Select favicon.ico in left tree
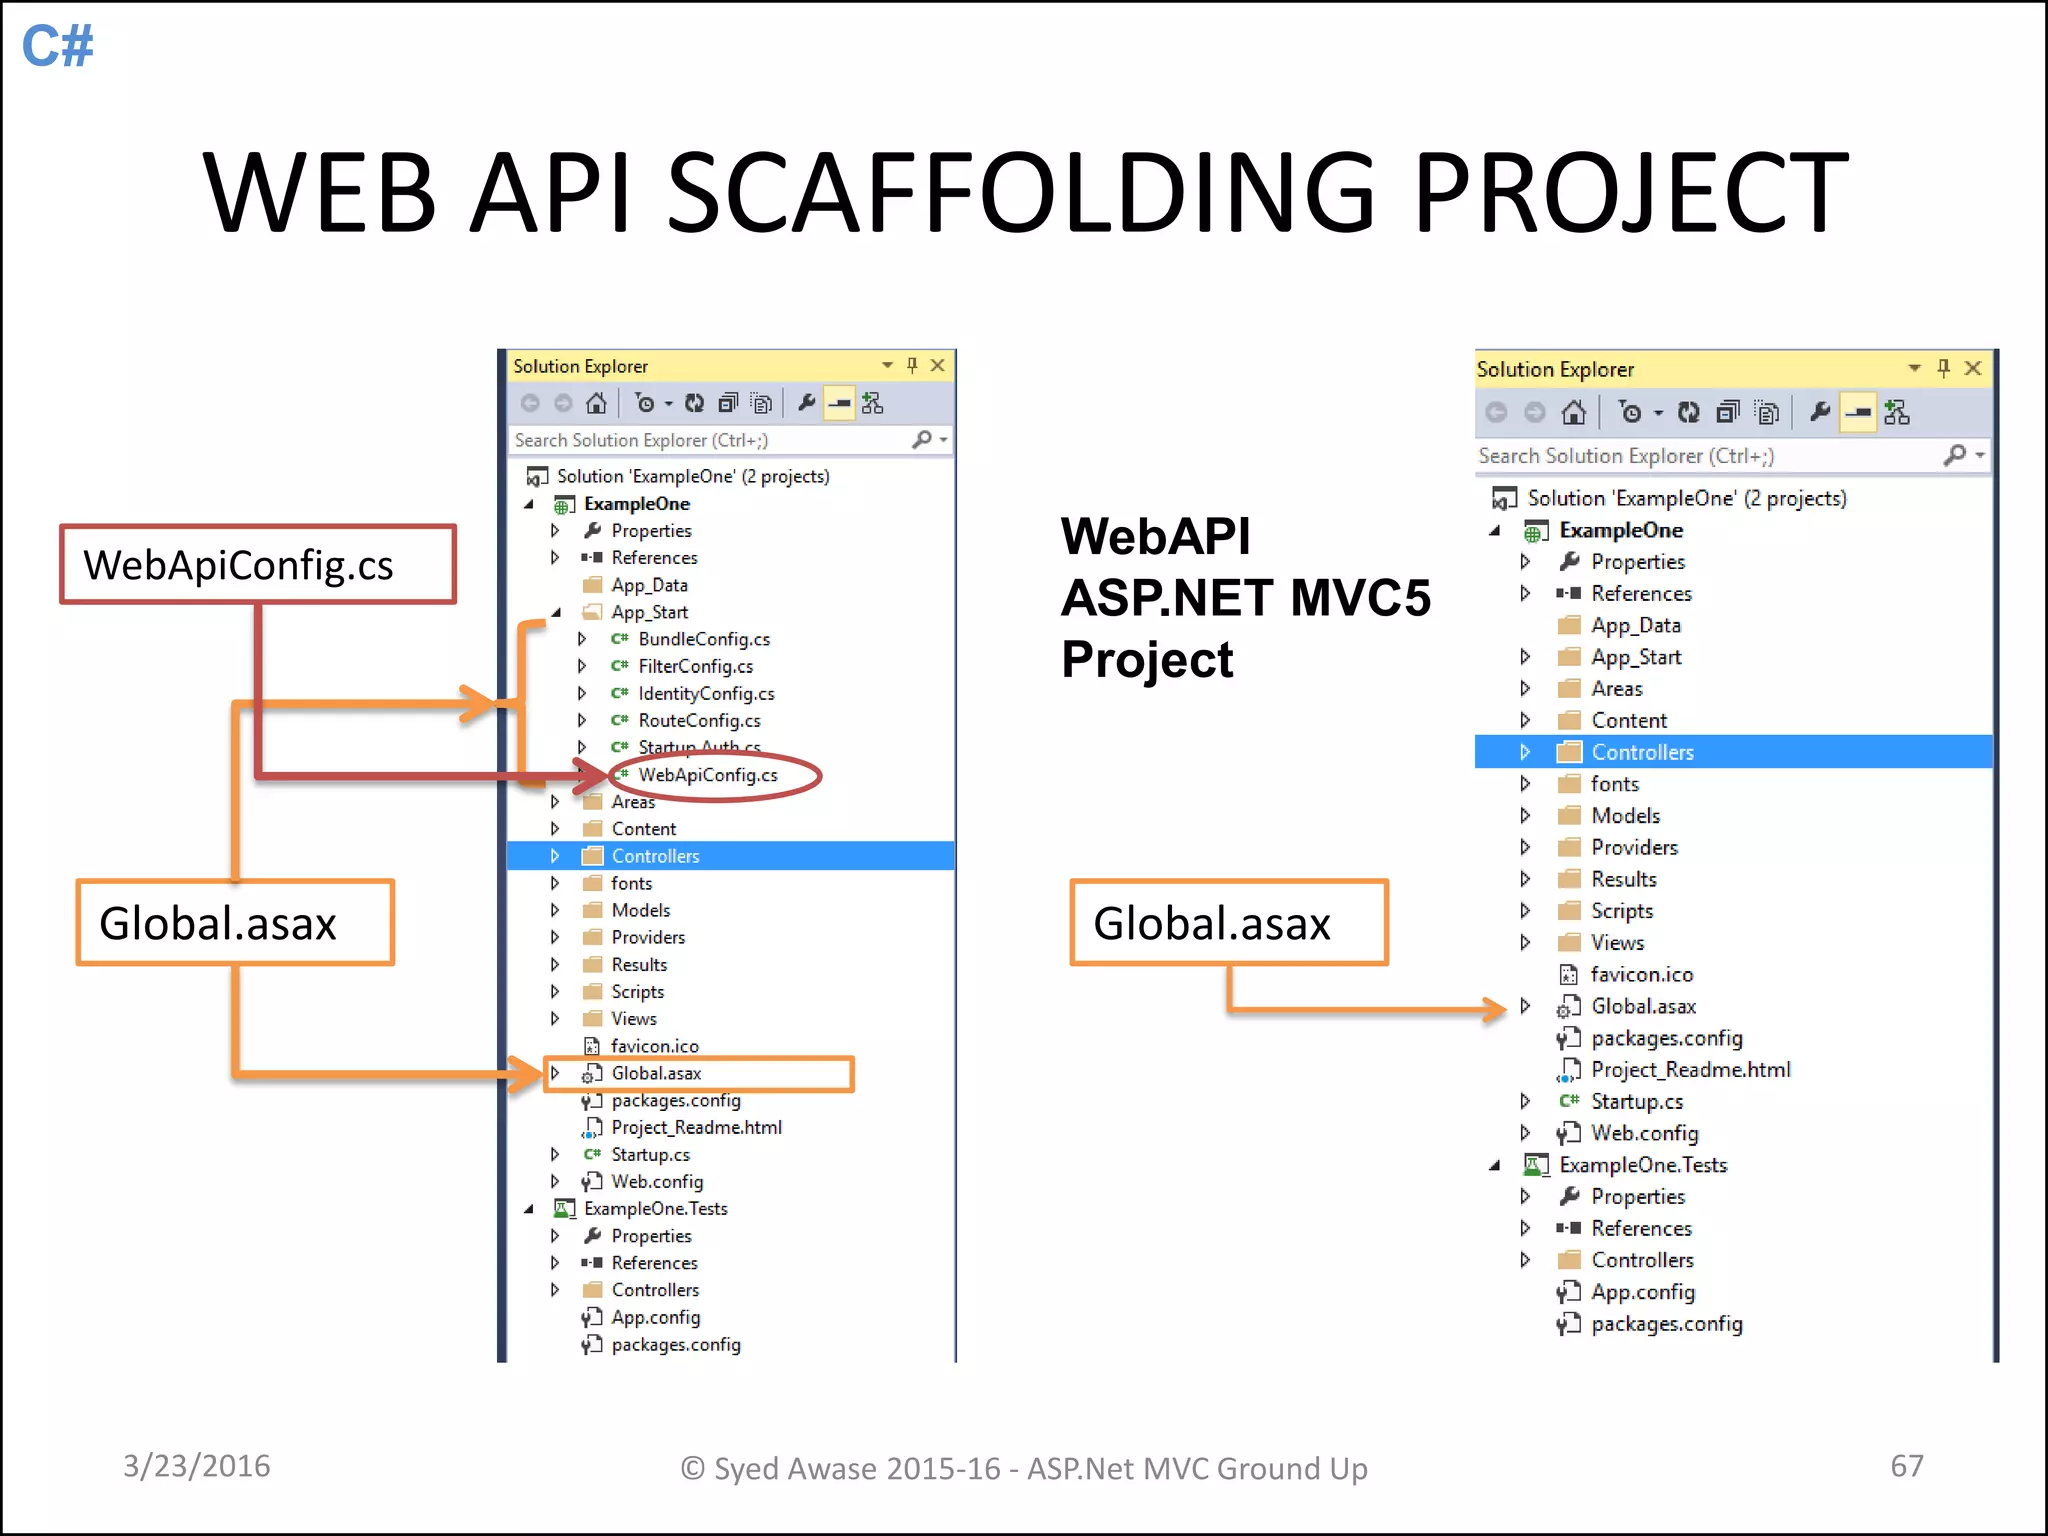This screenshot has width=2048, height=1536. [655, 1046]
